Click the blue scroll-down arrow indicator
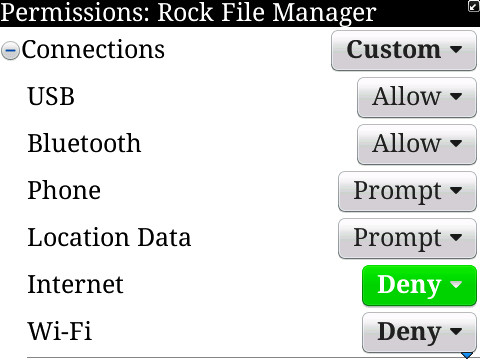Image resolution: width=480 pixels, height=360 pixels. (x=467, y=355)
